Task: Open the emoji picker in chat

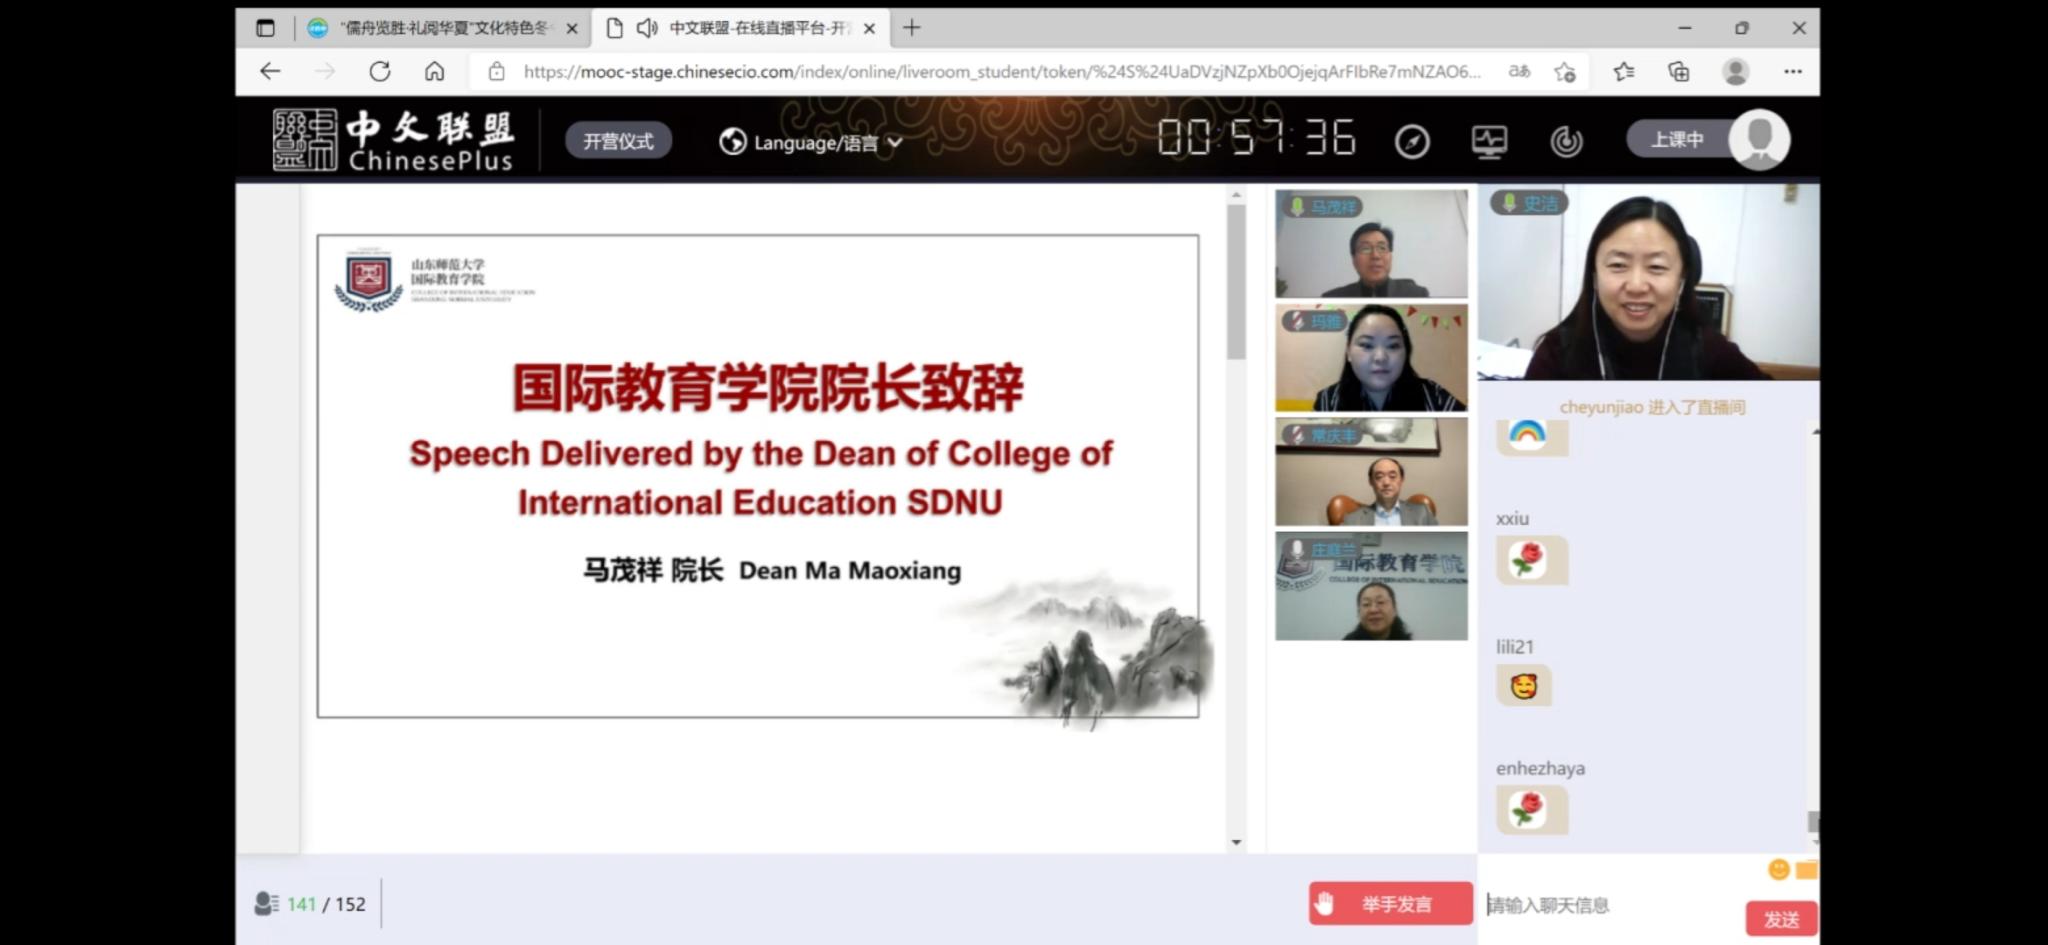Action: [1778, 870]
